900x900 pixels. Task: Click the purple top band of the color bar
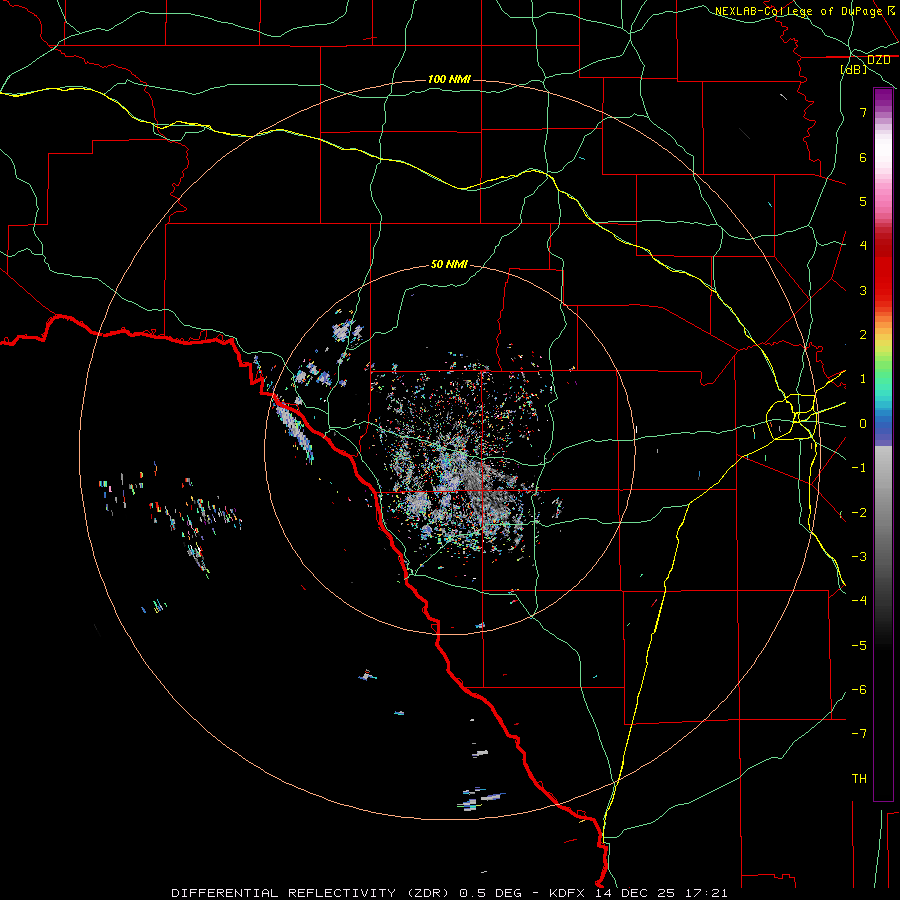tap(883, 98)
